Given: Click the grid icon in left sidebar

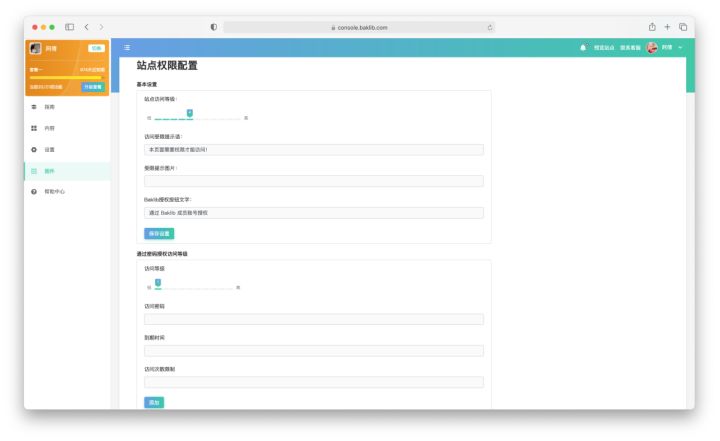Looking at the screenshot, I should (x=34, y=128).
